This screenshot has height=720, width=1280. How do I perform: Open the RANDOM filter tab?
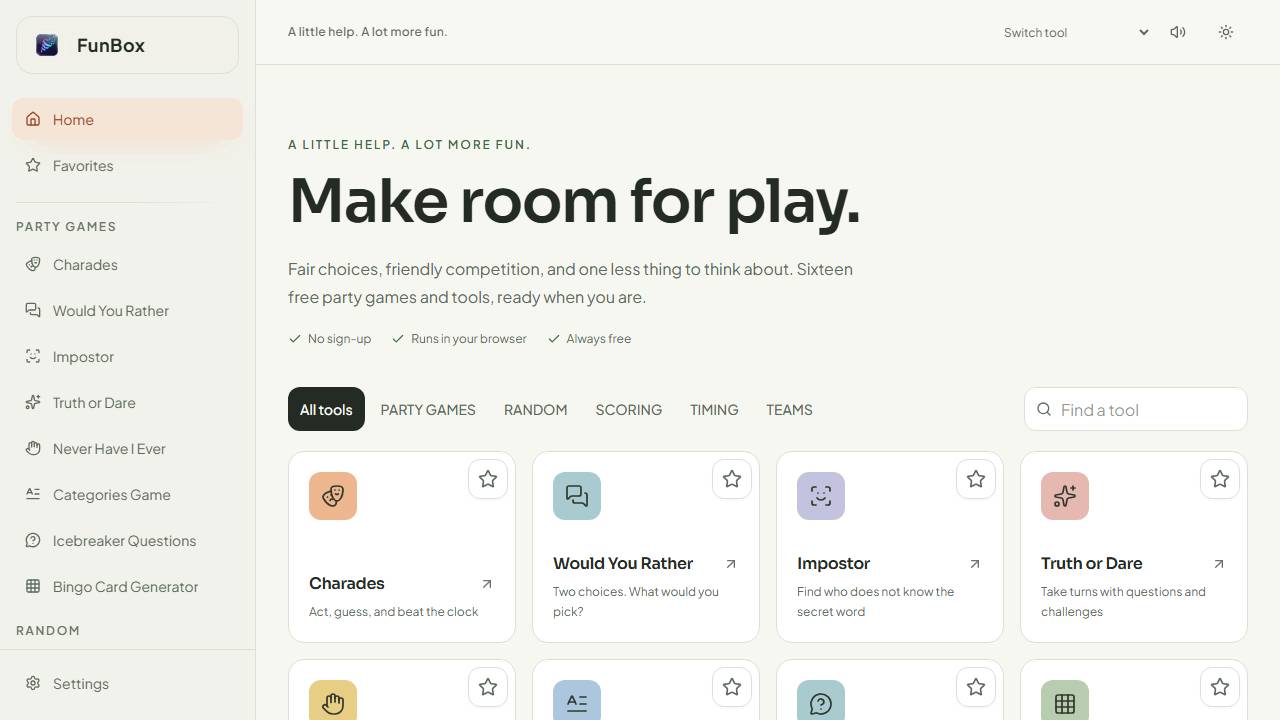click(536, 409)
